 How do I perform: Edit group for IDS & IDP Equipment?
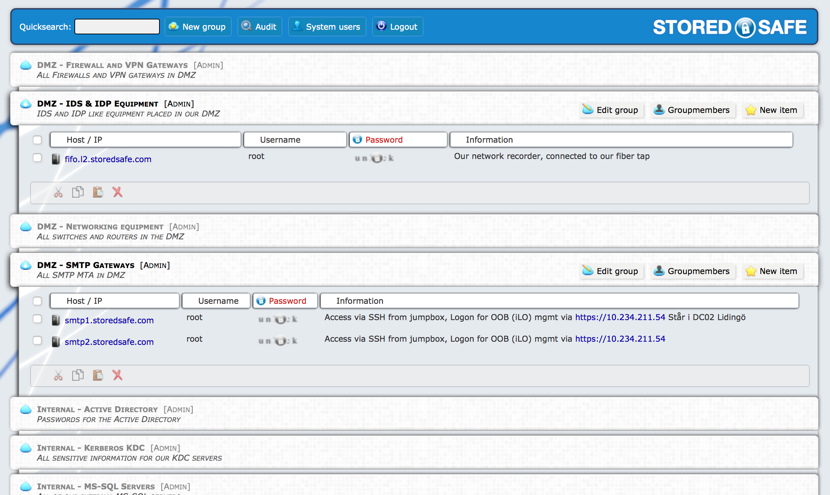click(611, 110)
